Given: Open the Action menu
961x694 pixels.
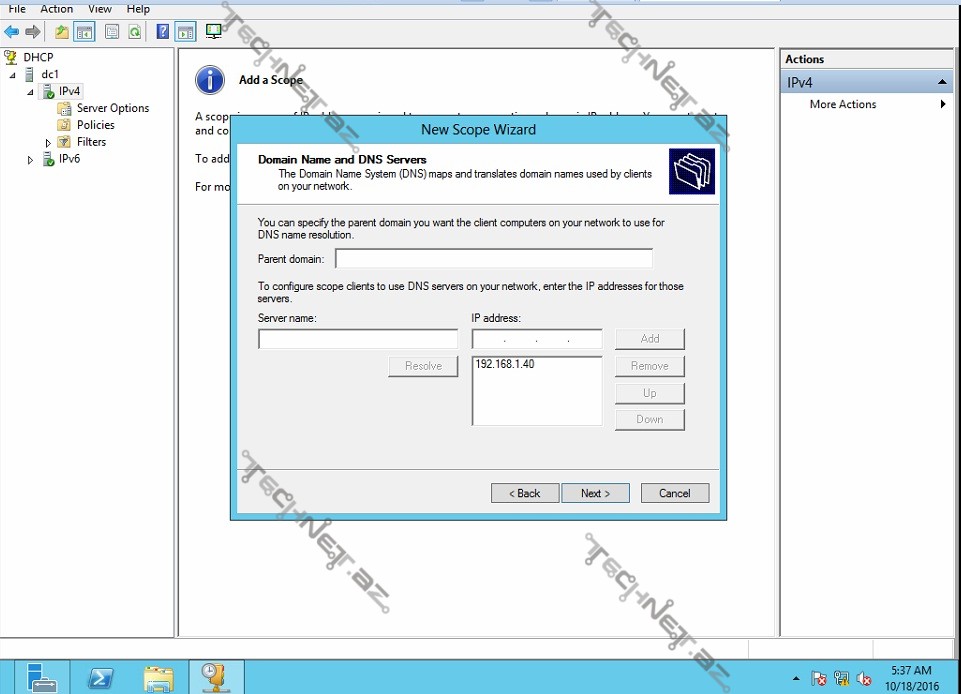Looking at the screenshot, I should (57, 9).
